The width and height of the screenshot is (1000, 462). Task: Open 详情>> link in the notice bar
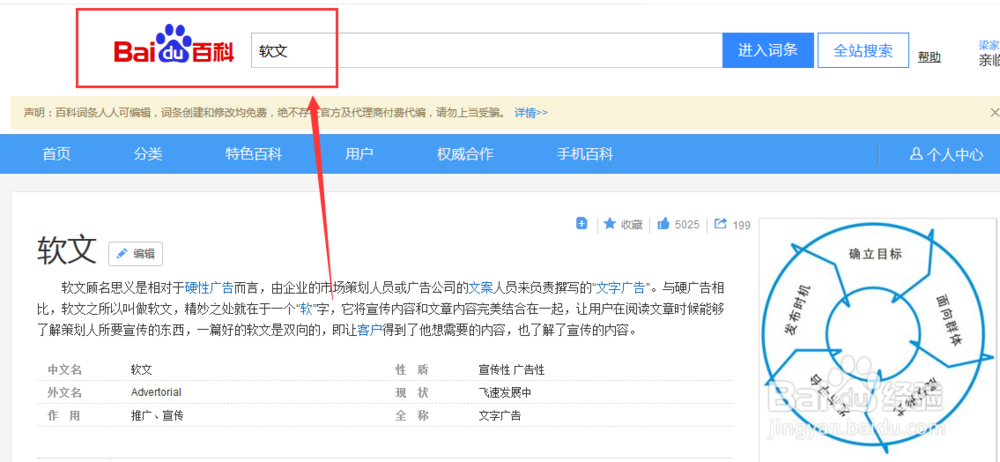[x=531, y=112]
